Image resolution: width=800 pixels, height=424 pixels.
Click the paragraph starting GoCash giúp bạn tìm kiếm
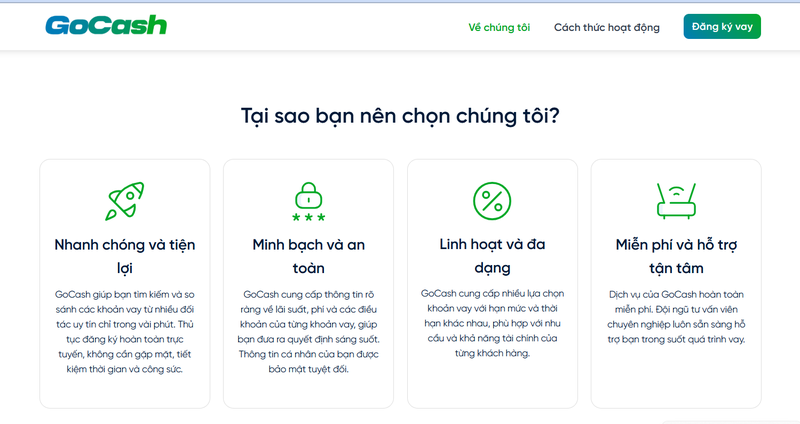125,332
